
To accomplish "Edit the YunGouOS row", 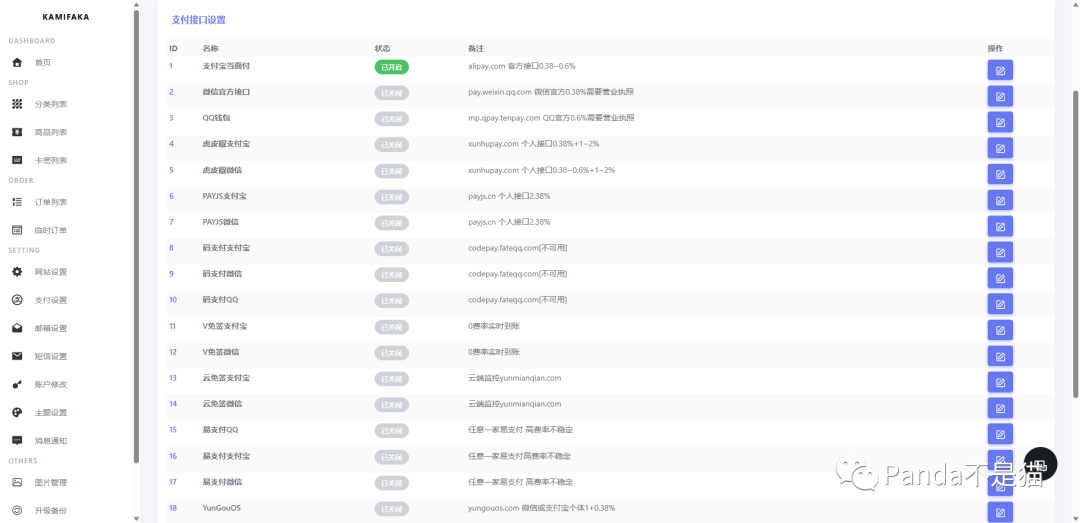I will [1000, 512].
